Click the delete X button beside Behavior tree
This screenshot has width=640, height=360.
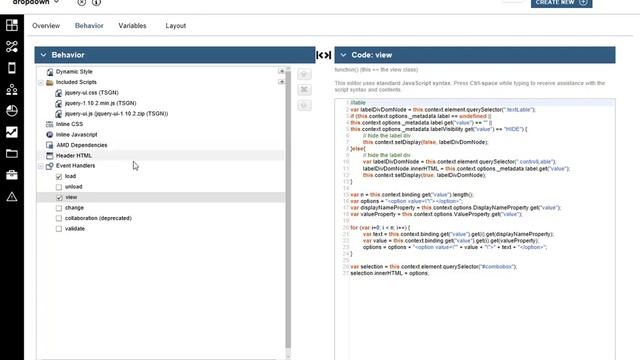304,90
